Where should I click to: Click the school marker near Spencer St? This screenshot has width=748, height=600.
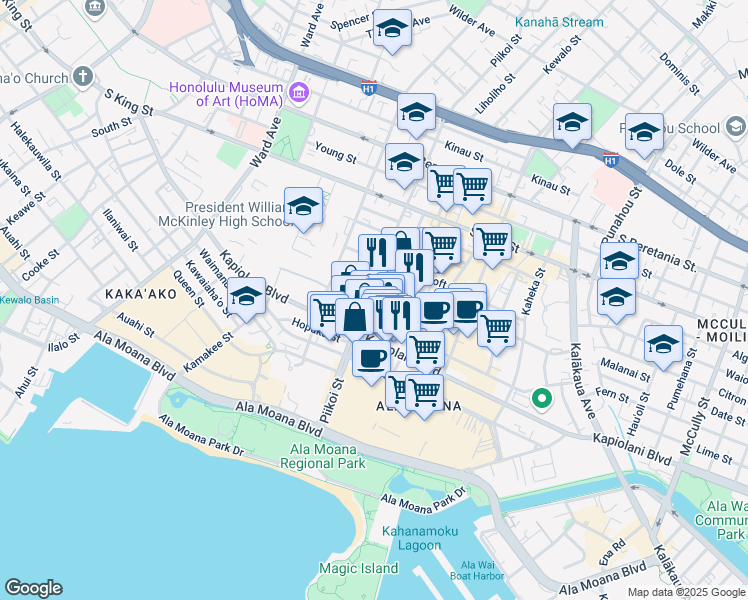point(392,30)
